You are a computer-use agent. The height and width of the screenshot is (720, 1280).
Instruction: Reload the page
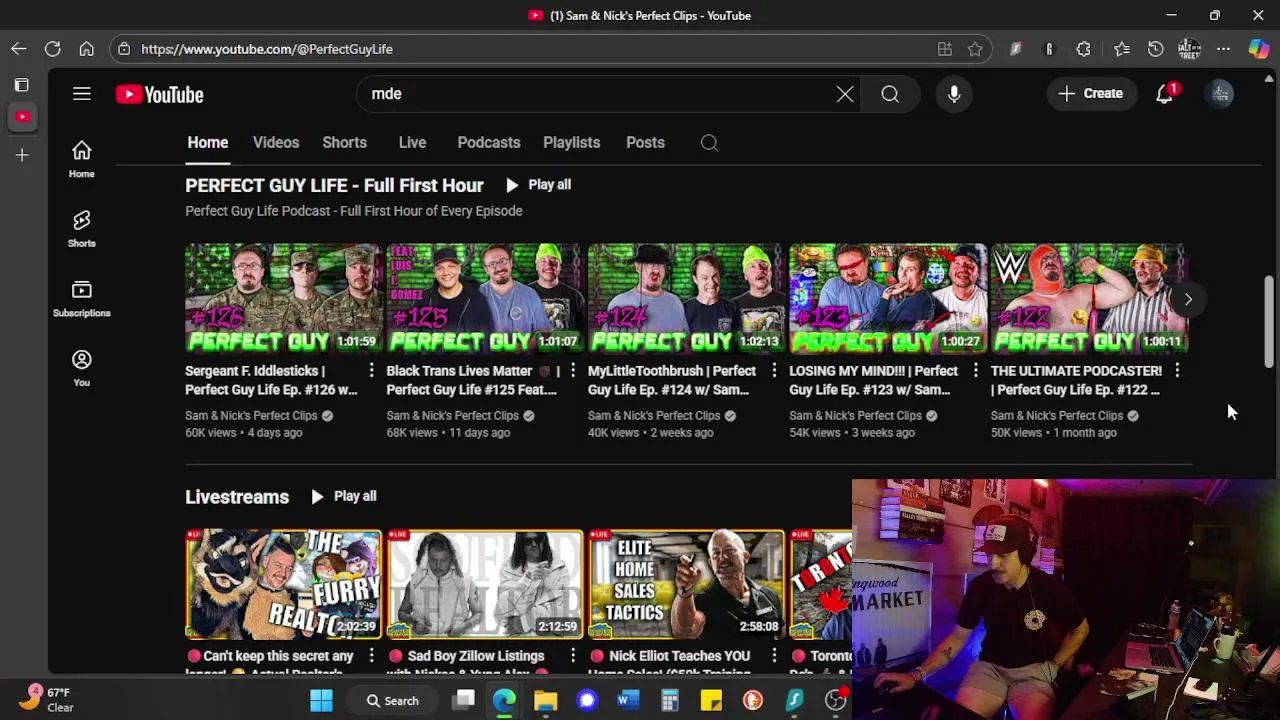coord(53,49)
